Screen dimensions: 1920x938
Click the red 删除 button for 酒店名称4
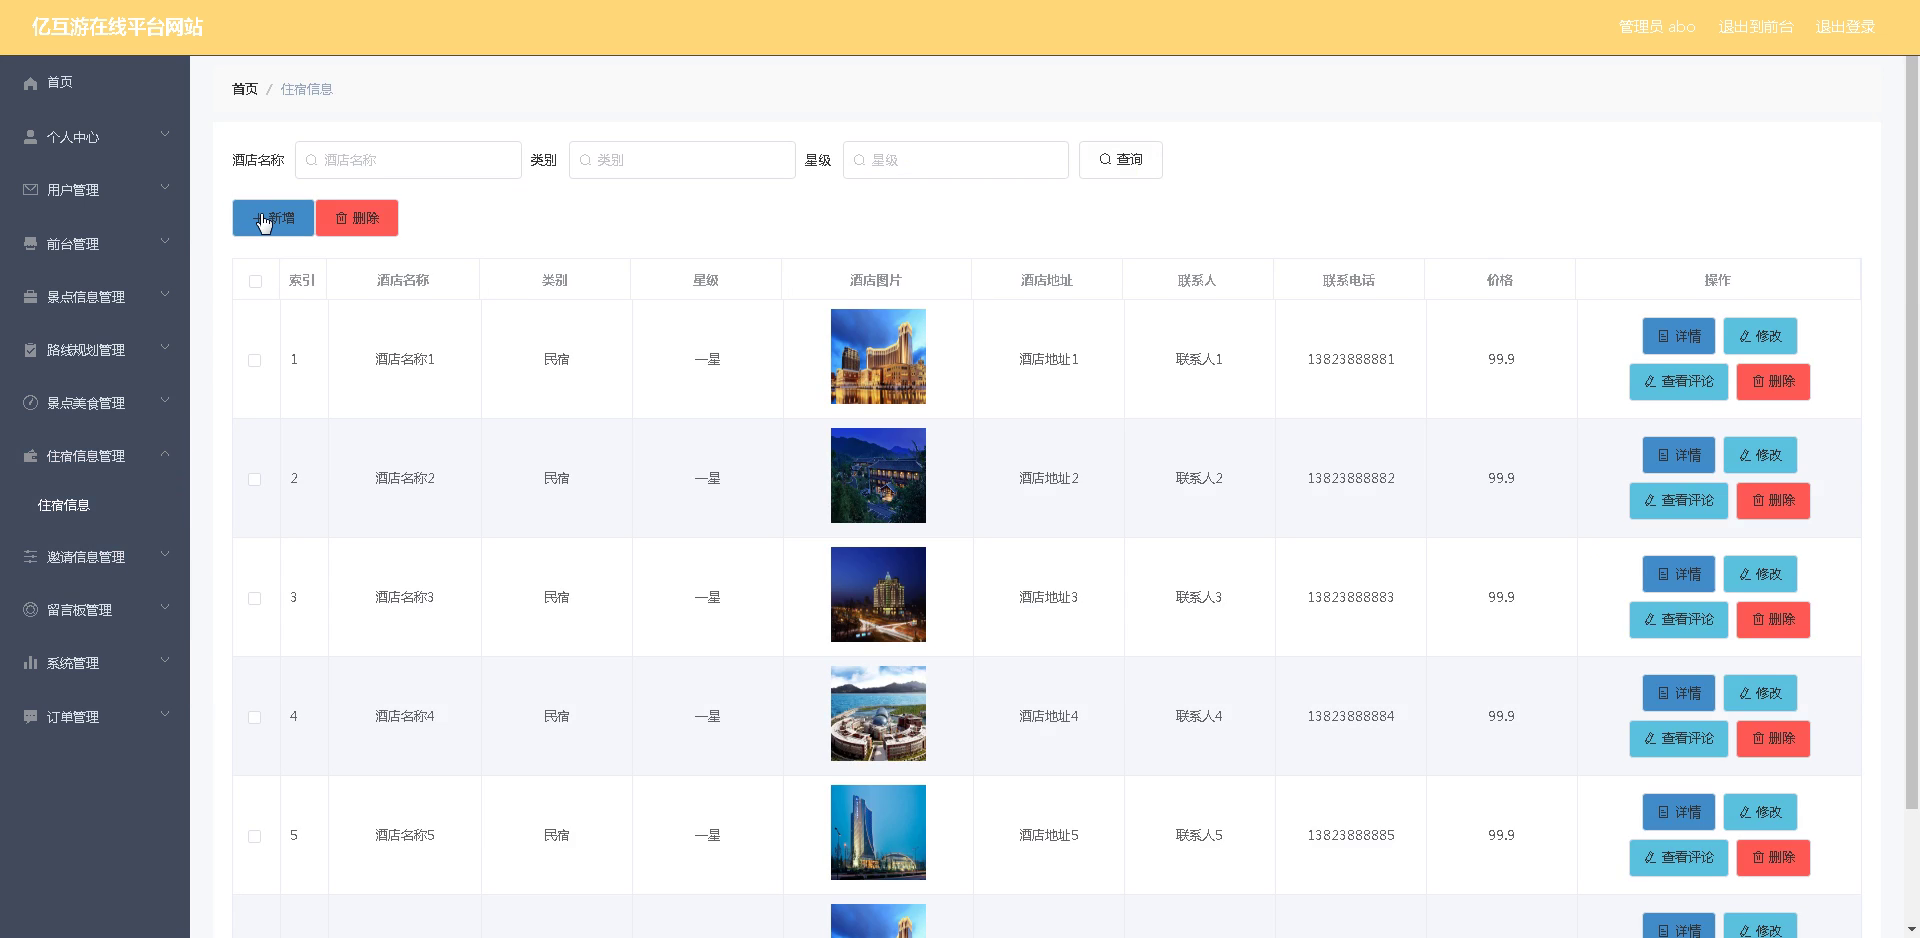pos(1773,738)
